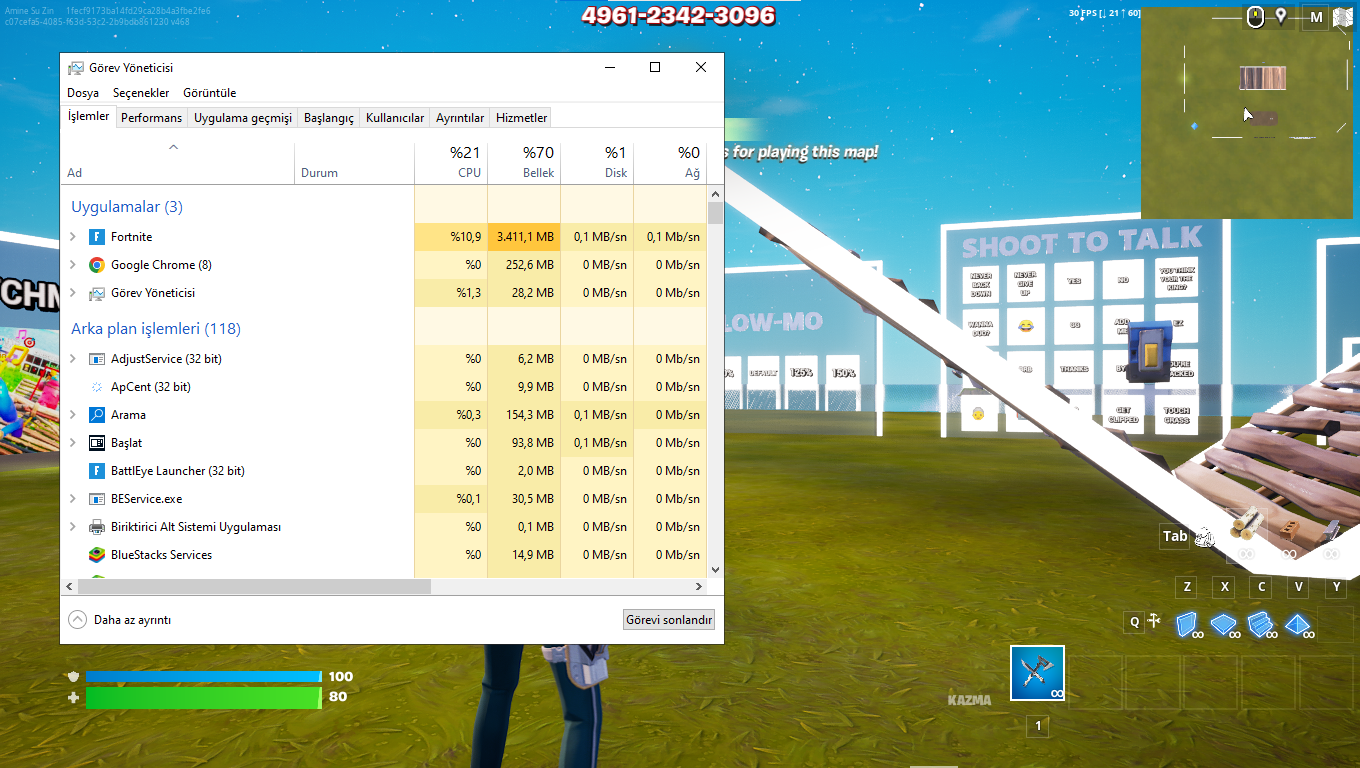
Task: Expand the AdjustService (32 bit) row
Action: tap(73, 359)
